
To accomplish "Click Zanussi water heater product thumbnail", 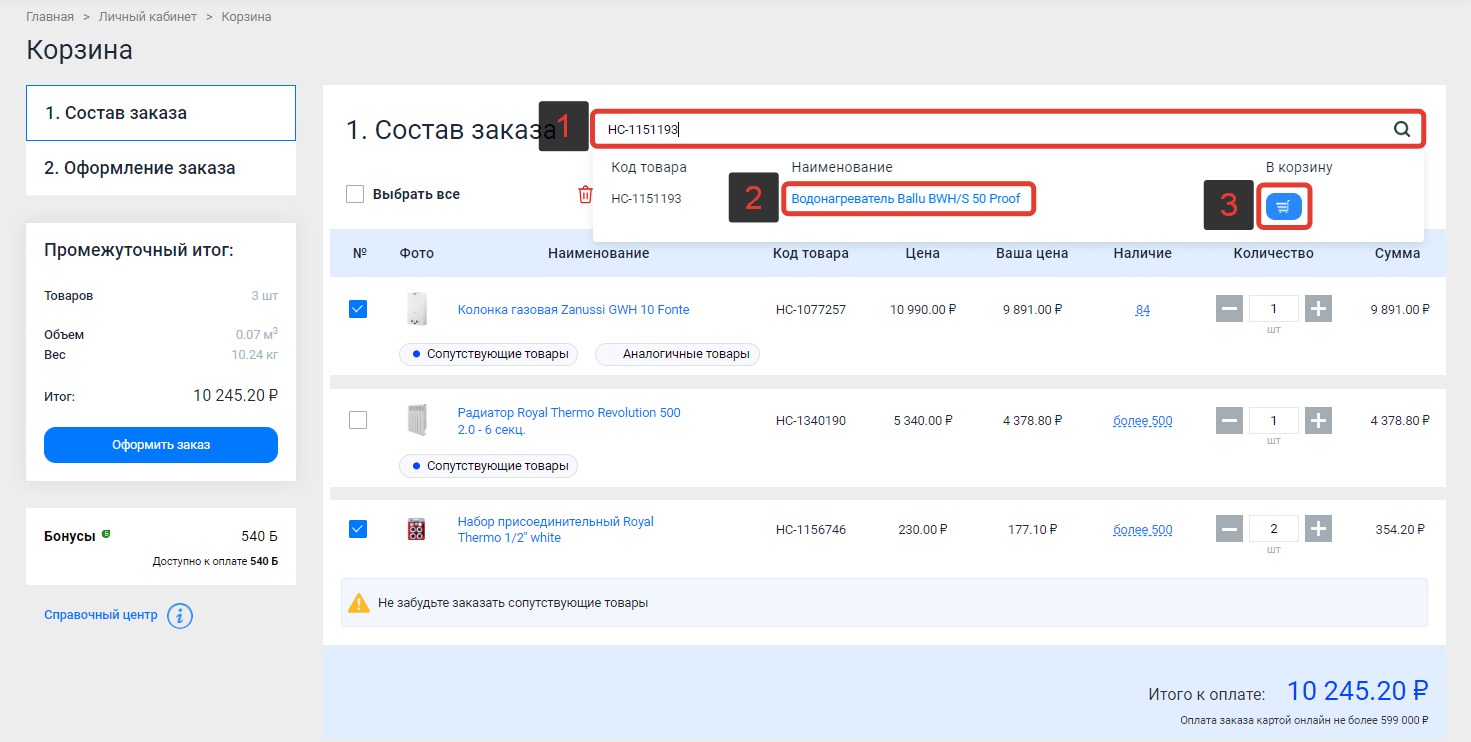I will [x=416, y=309].
